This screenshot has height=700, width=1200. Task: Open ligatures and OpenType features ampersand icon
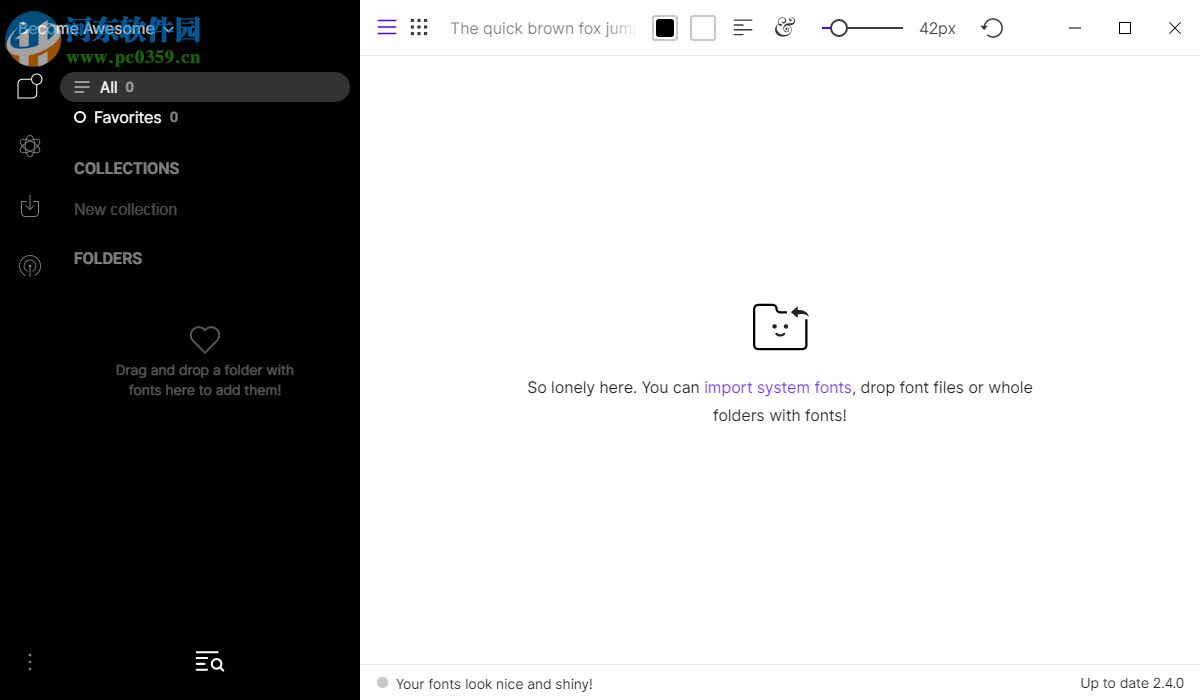tap(785, 28)
